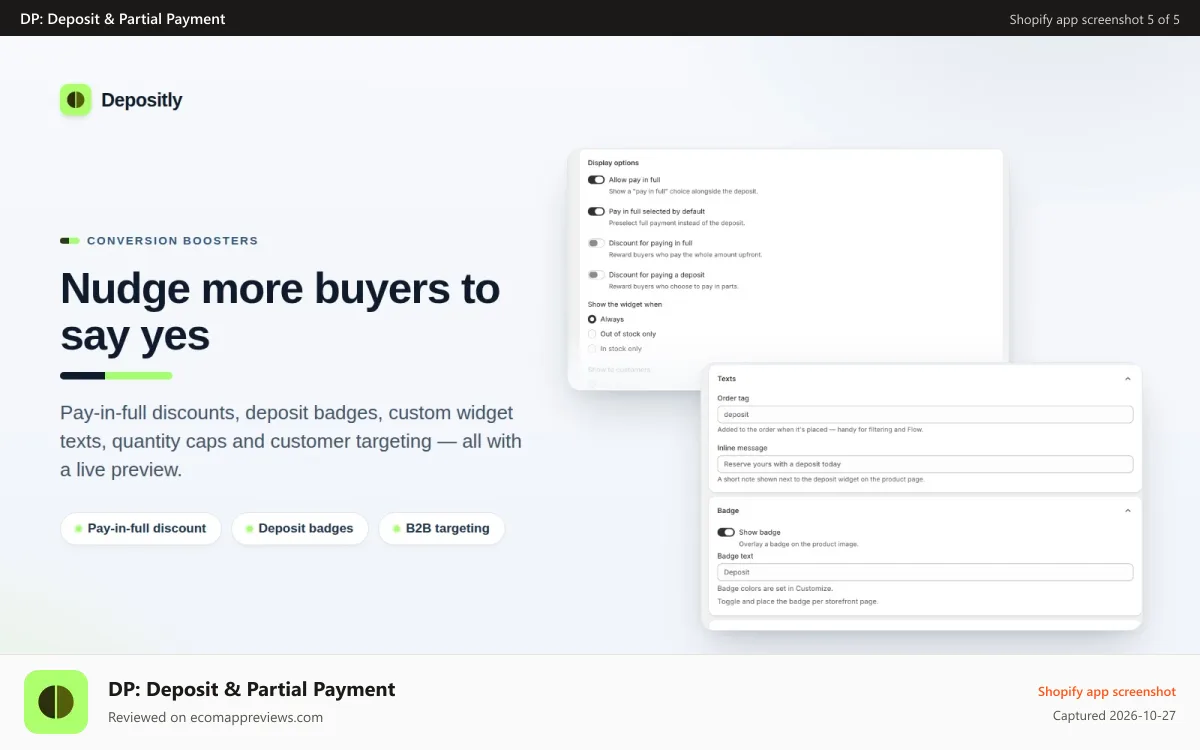This screenshot has height=750, width=1200.
Task: Toggle Pay in full selected by default
Action: 596,212
